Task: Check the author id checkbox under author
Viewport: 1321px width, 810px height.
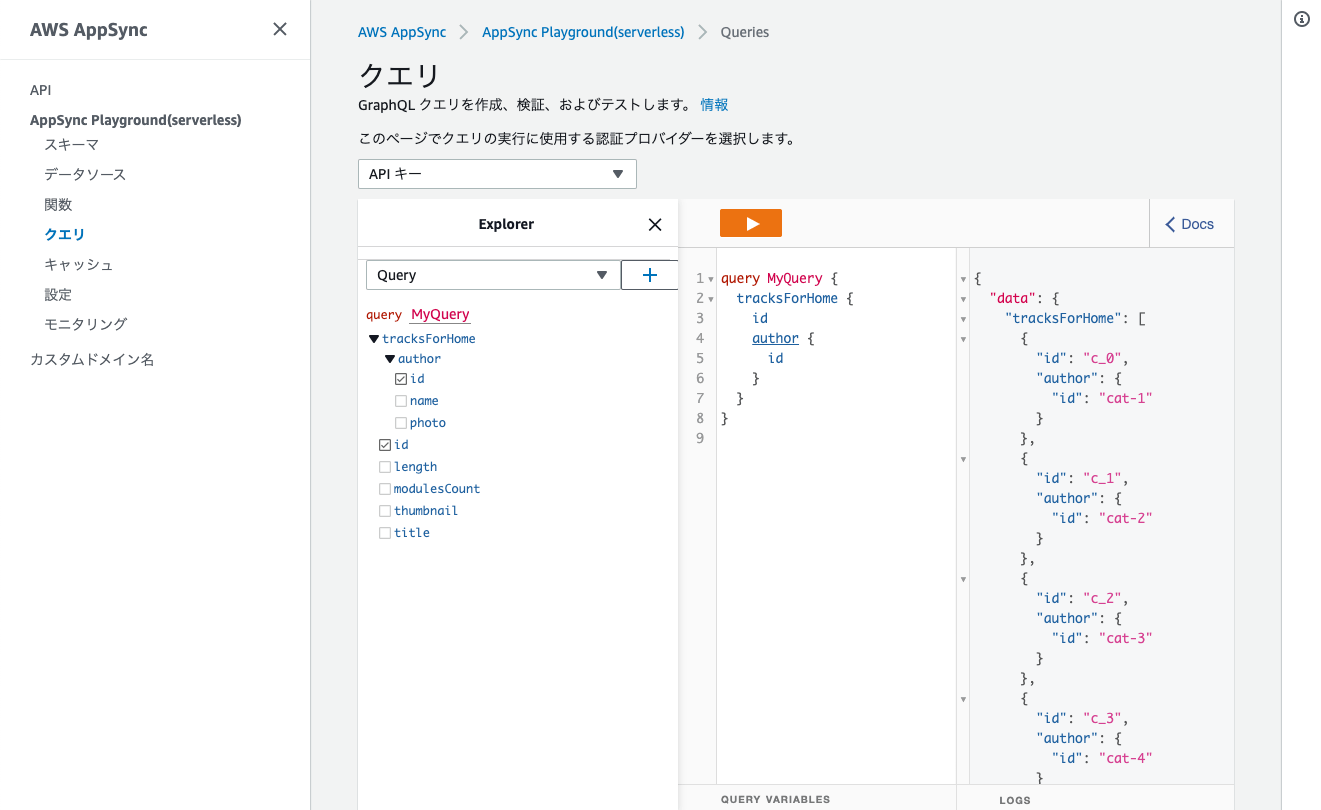Action: click(x=401, y=379)
